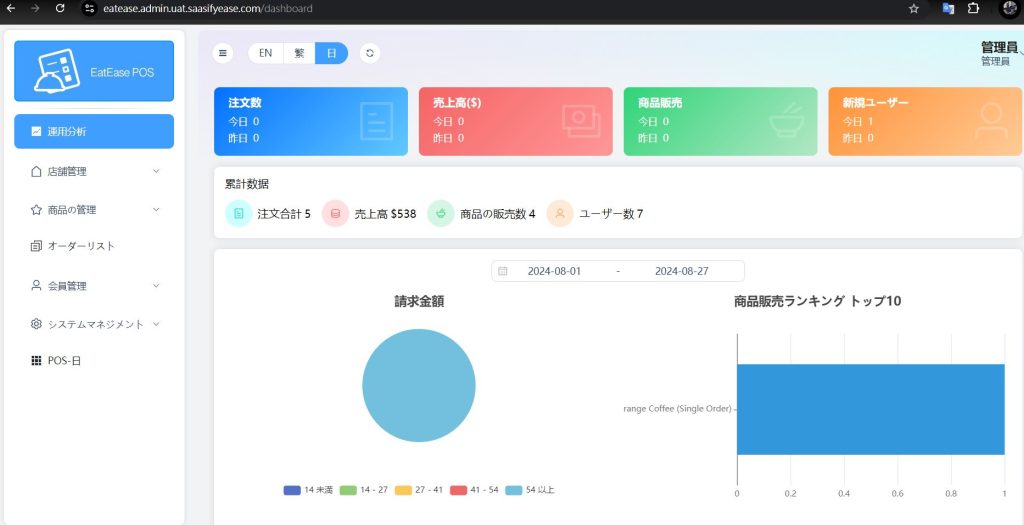Expand the 店舗管理 menu

tap(94, 171)
